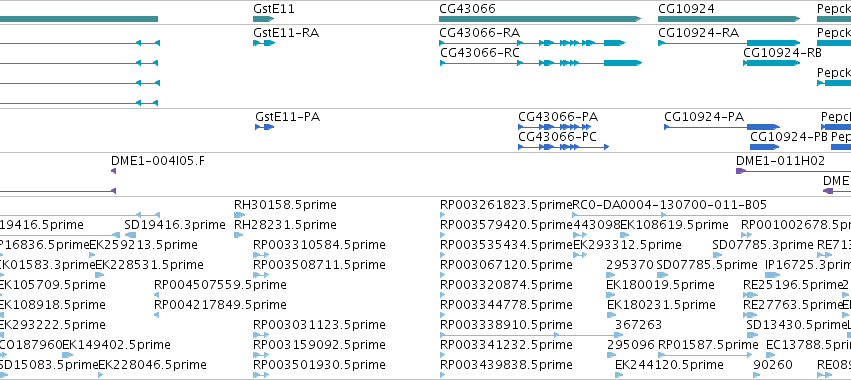This screenshot has width=851, height=380.
Task: Select the RH30158.5prime EST arrow
Action: (239, 215)
